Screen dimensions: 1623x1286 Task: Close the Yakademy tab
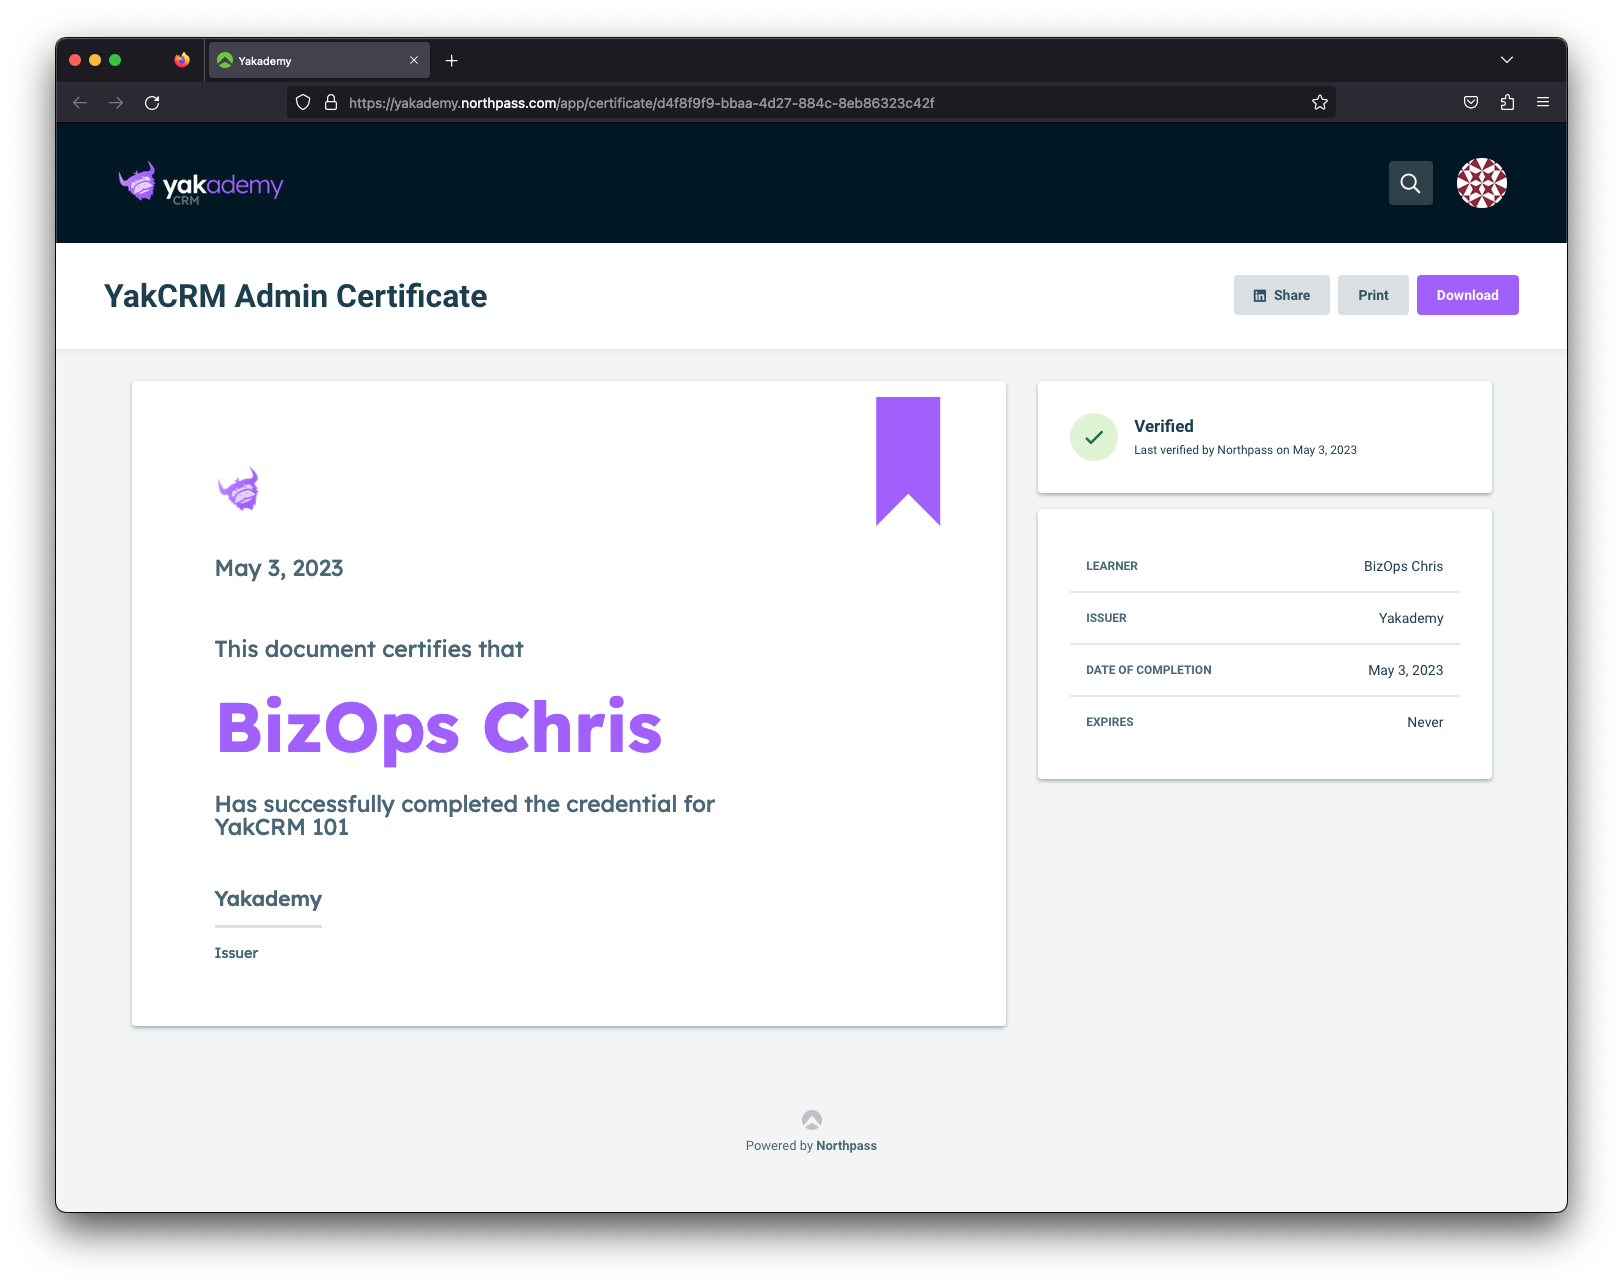pyautogui.click(x=413, y=60)
